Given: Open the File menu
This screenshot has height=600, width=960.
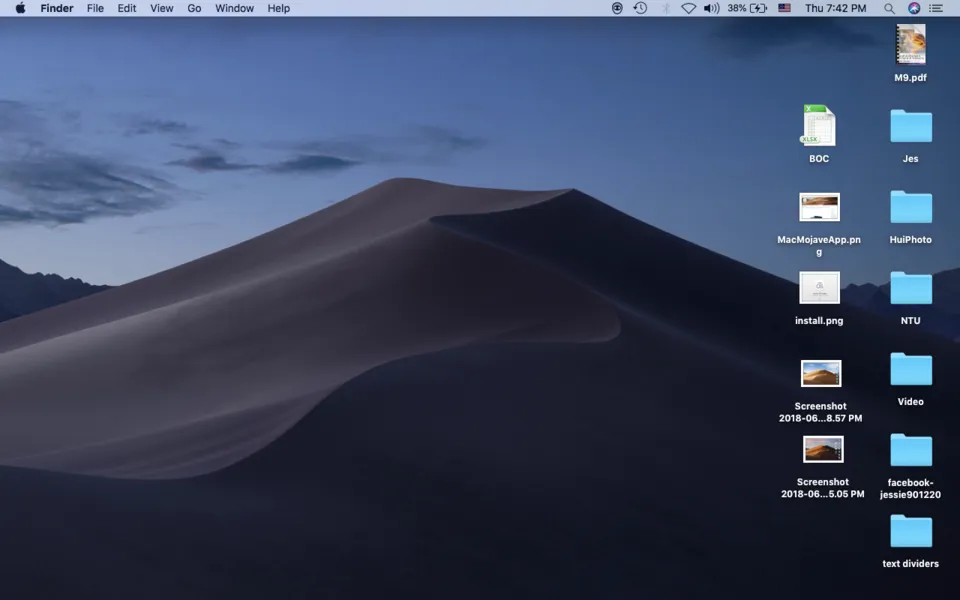Looking at the screenshot, I should [95, 8].
